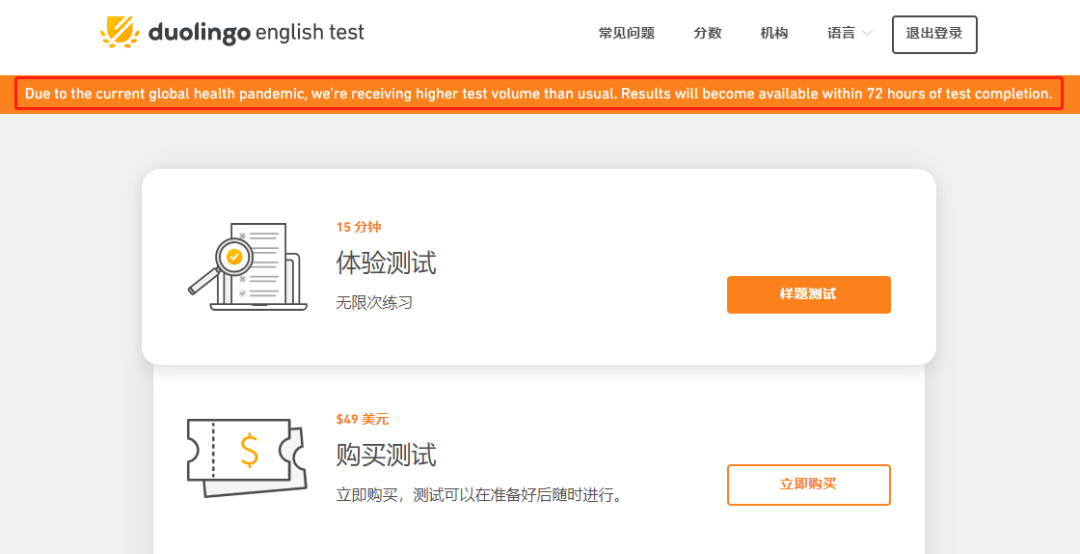1080x554 pixels.
Task: Expand the language dropdown chevron
Action: (867, 33)
